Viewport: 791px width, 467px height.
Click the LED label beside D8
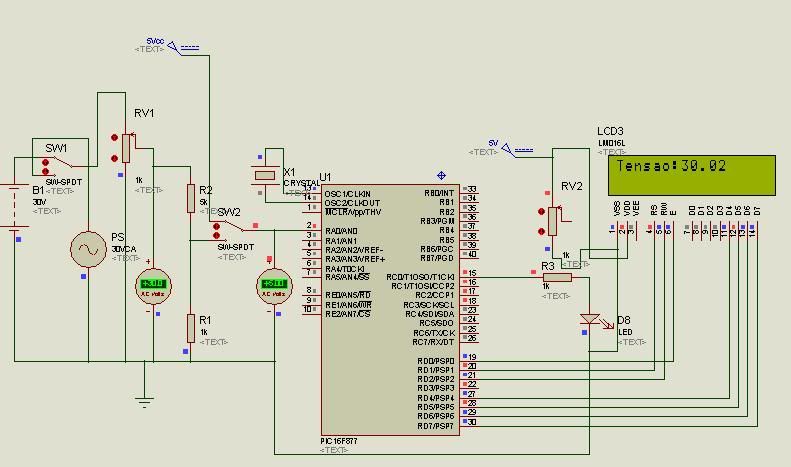pyautogui.click(x=625, y=332)
